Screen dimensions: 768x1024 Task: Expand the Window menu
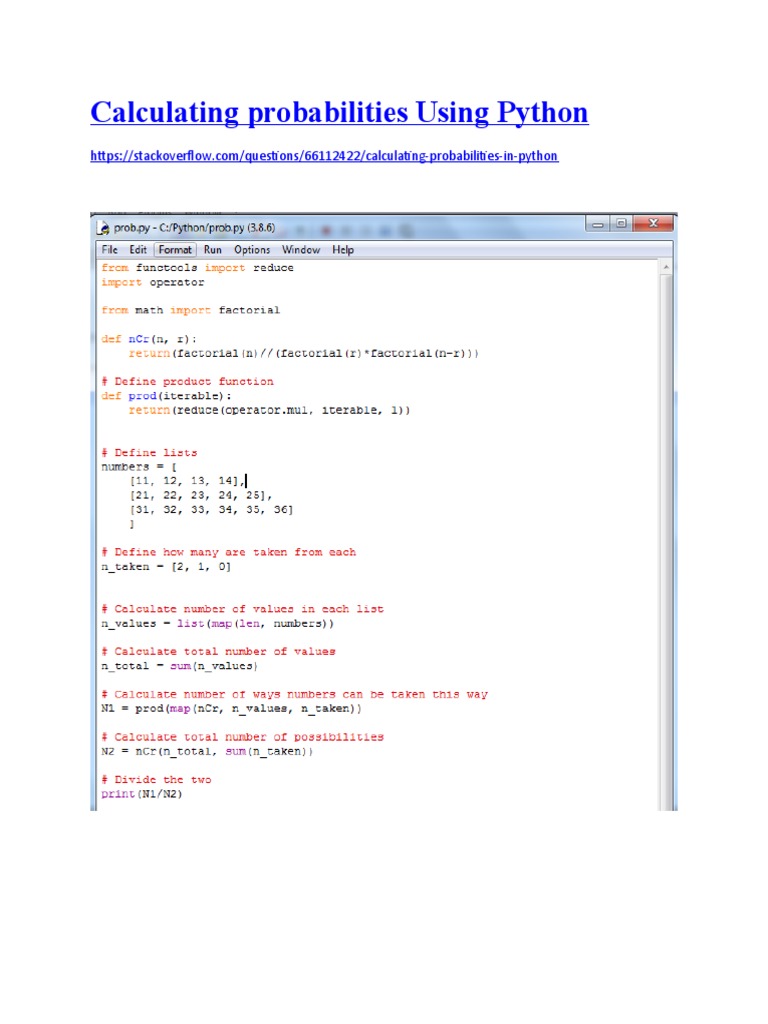click(300, 250)
